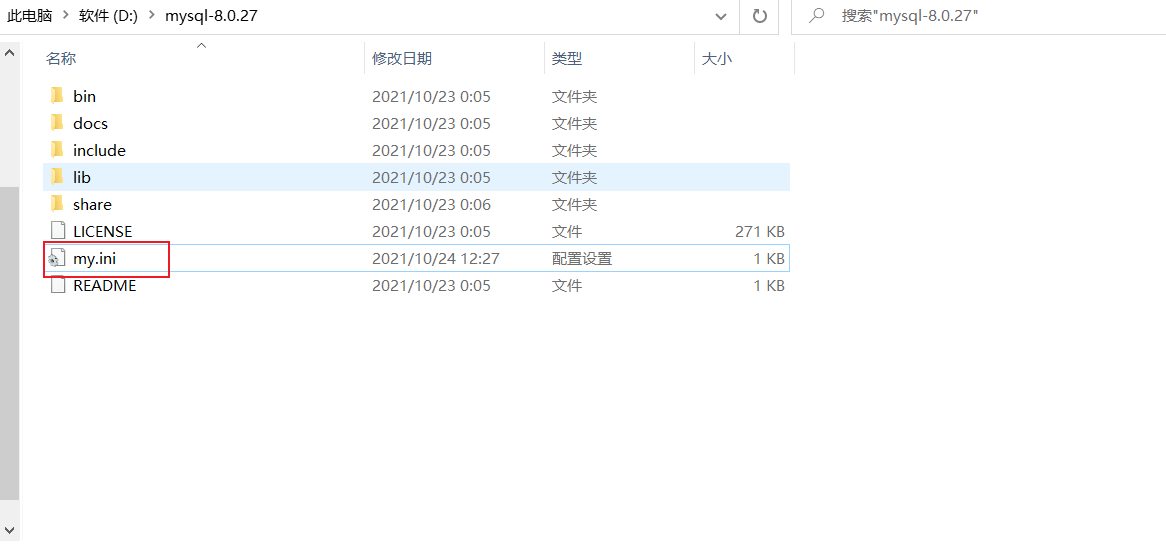
Task: Select the LICENSE file name
Action: (x=103, y=231)
